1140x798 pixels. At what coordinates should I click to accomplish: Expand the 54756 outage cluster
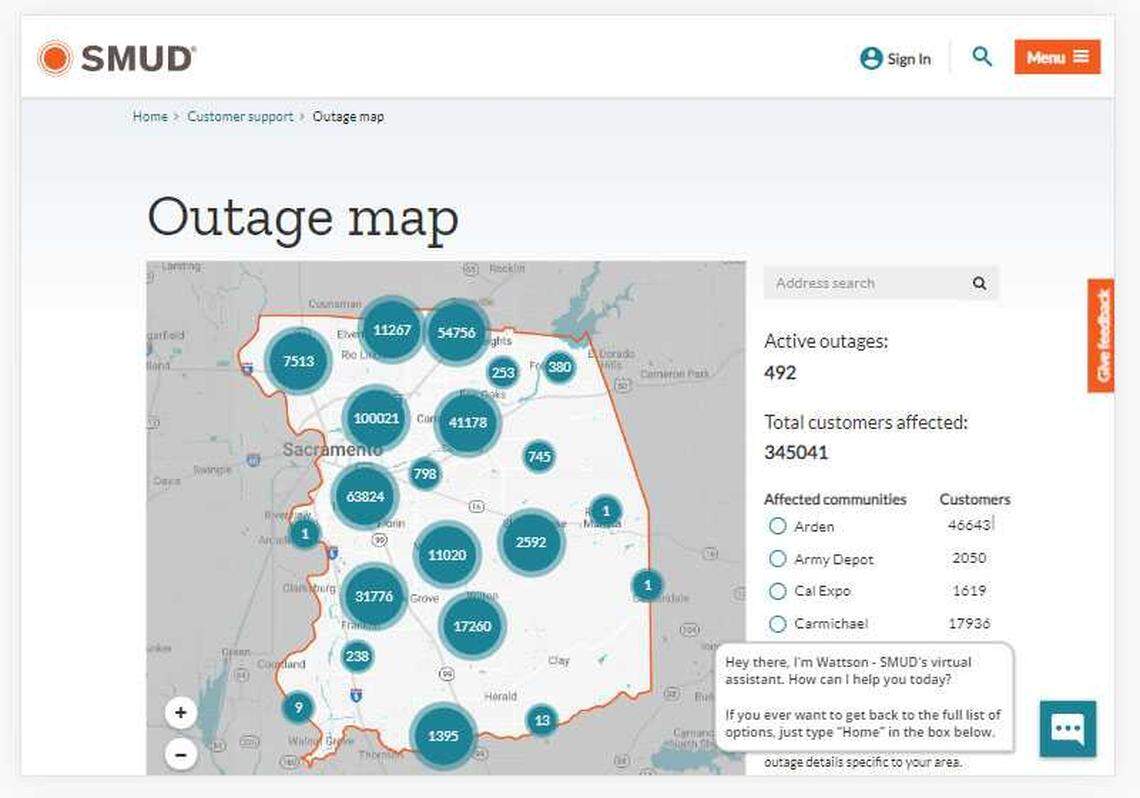(x=456, y=331)
